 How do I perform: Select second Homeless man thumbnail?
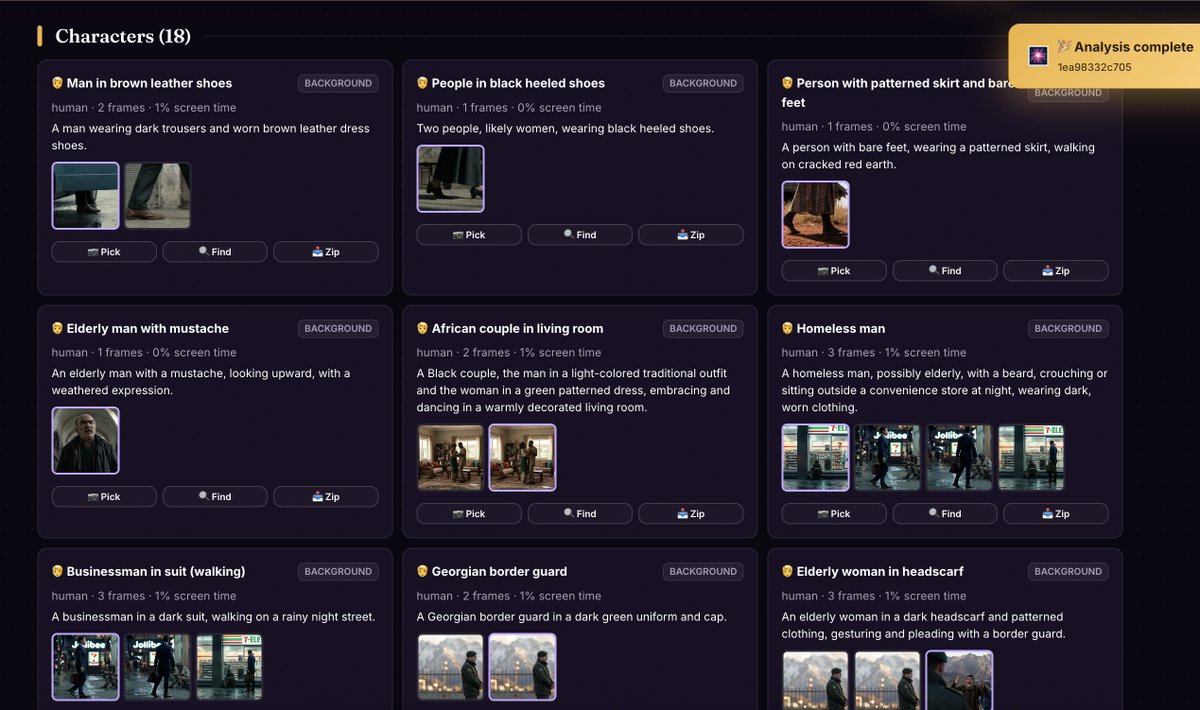pyautogui.click(x=888, y=458)
